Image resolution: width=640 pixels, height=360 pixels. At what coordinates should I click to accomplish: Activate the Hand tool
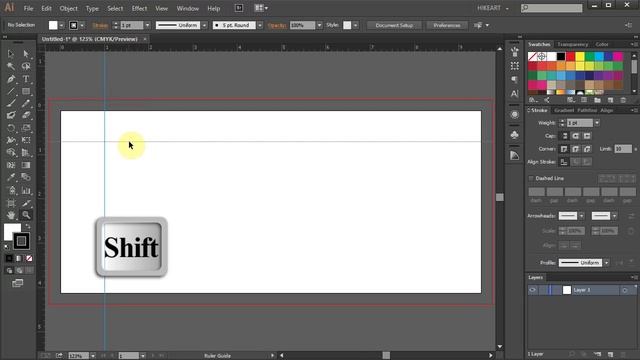pyautogui.click(x=11, y=215)
